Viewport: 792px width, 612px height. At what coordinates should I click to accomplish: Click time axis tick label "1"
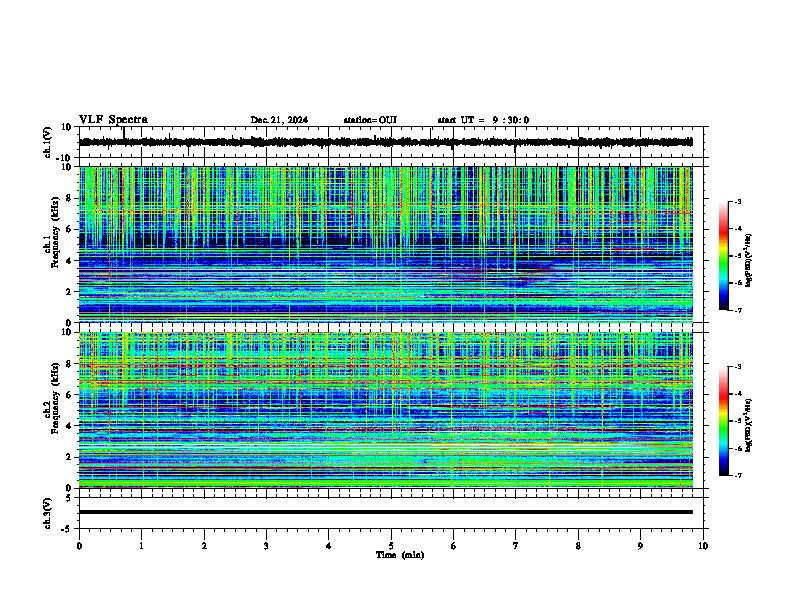[142, 546]
